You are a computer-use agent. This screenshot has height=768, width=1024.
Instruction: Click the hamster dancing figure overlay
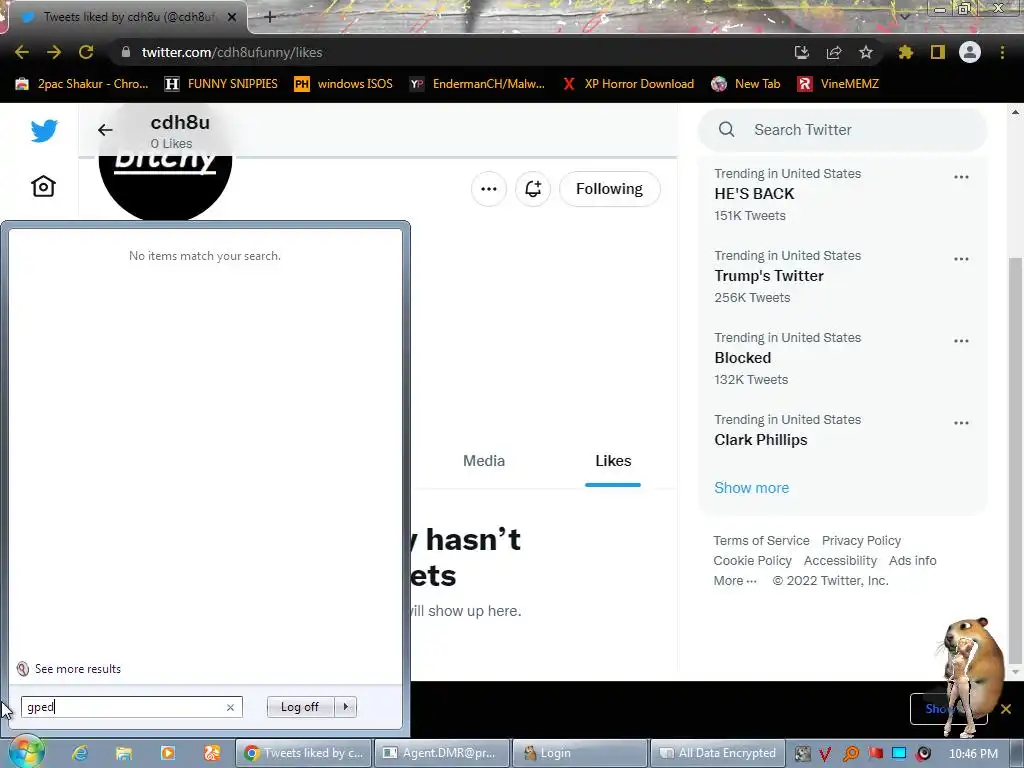971,676
